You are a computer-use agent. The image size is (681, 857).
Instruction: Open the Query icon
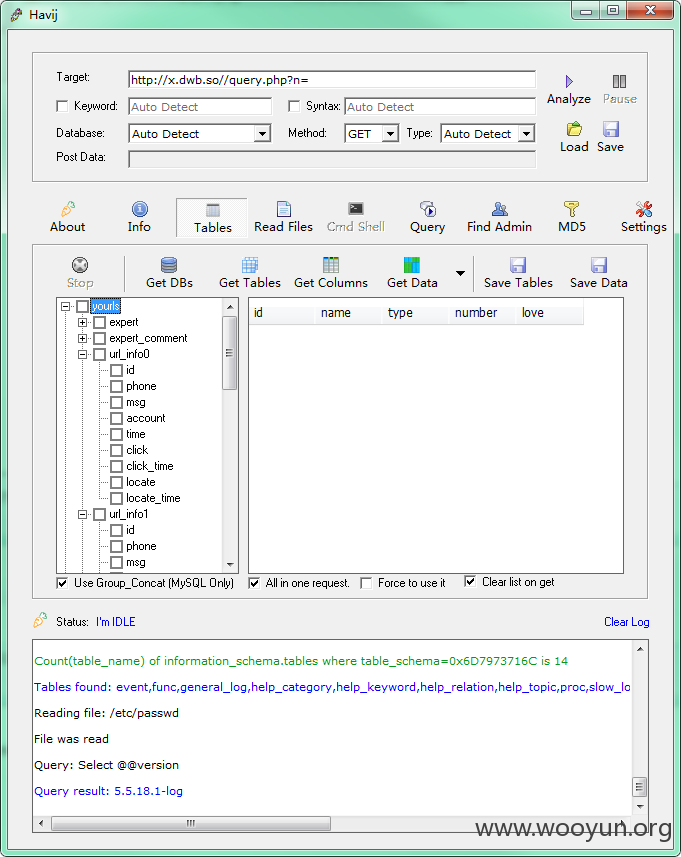[427, 209]
